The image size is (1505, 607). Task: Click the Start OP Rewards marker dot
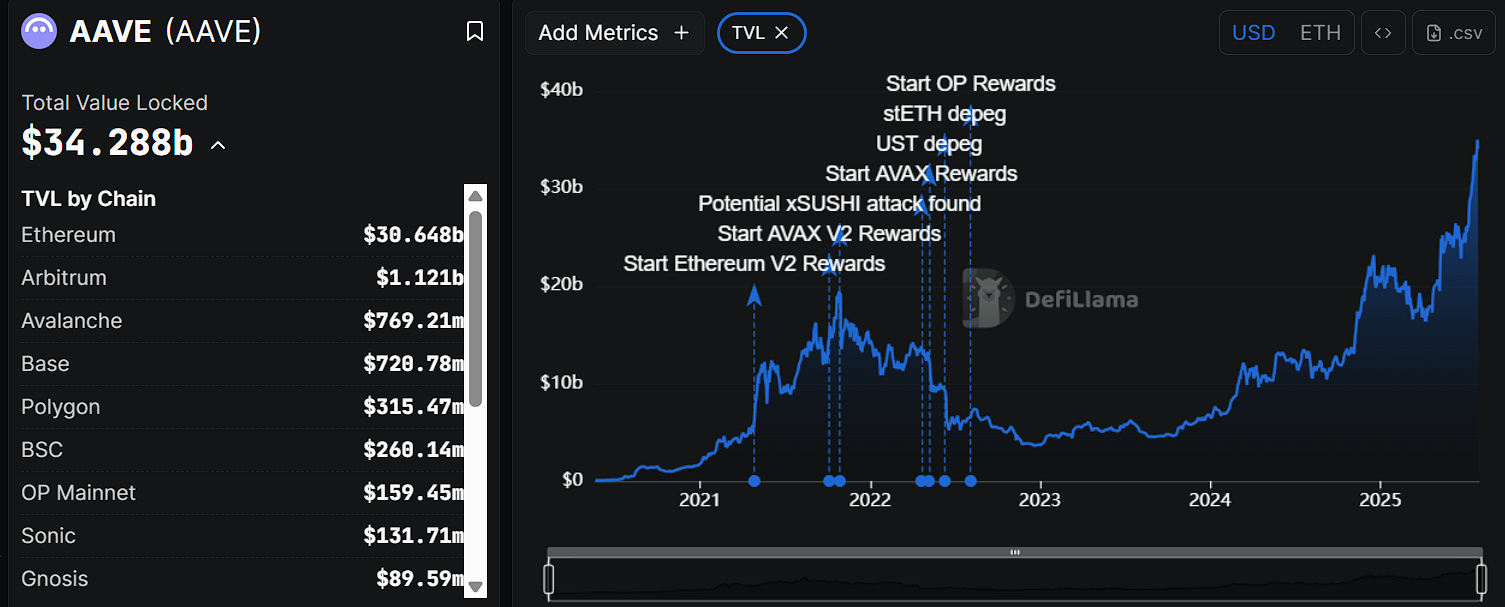[x=970, y=481]
